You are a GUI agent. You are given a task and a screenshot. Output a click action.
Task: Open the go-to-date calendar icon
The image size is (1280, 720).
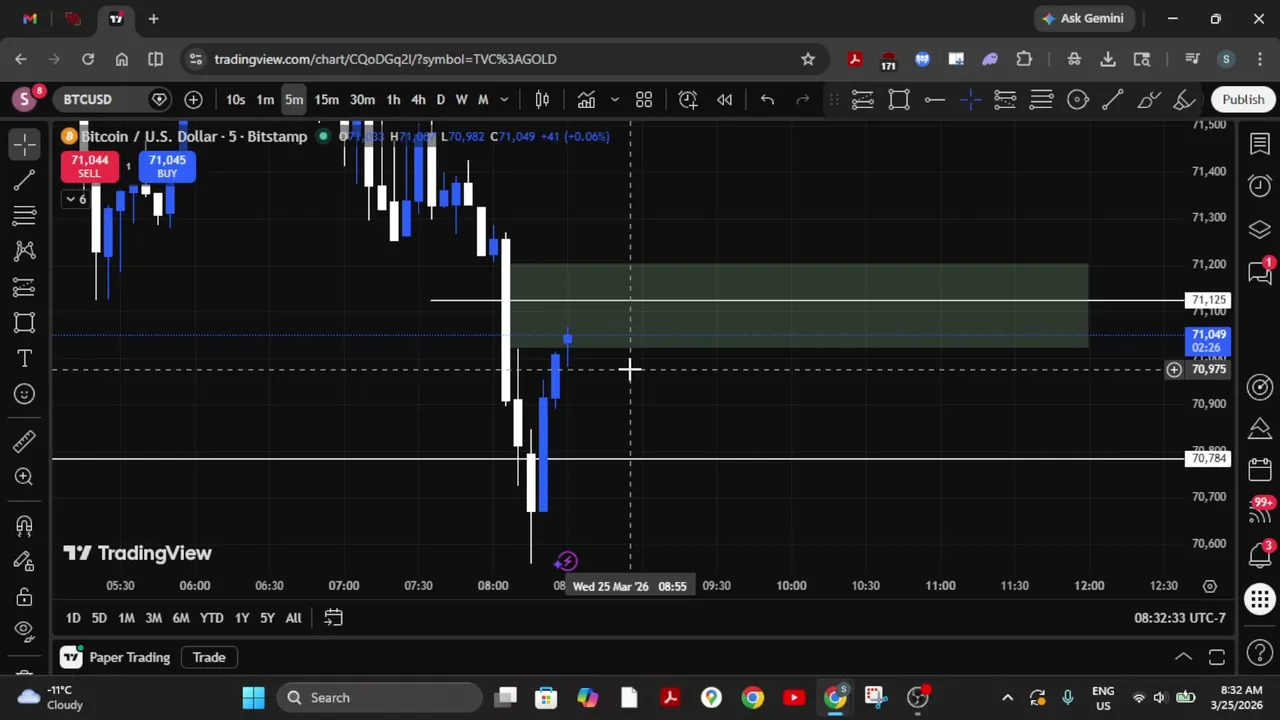coord(333,618)
